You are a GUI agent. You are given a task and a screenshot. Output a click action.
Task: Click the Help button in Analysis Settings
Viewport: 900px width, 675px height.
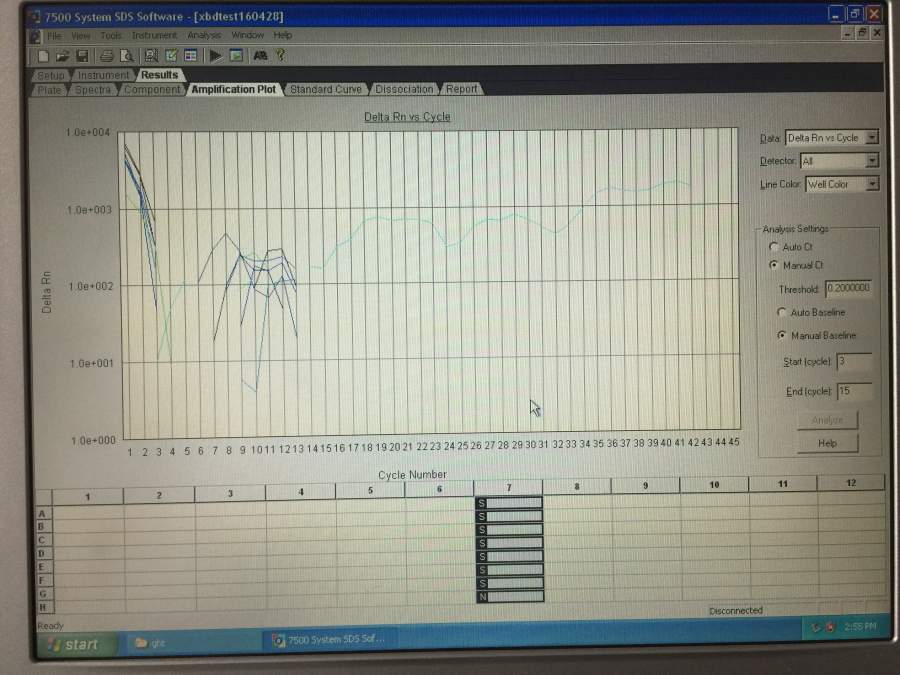[827, 443]
